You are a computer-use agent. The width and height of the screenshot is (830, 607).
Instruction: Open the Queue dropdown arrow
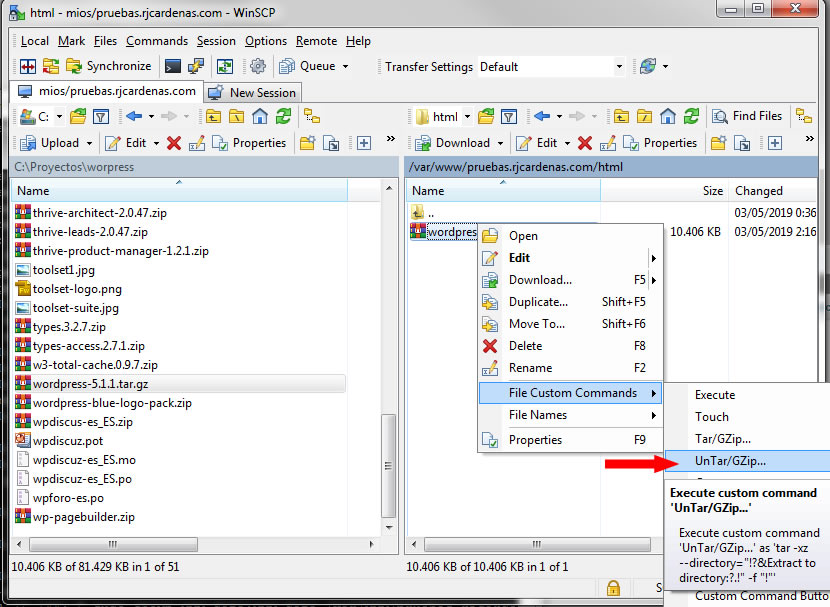pyautogui.click(x=345, y=67)
